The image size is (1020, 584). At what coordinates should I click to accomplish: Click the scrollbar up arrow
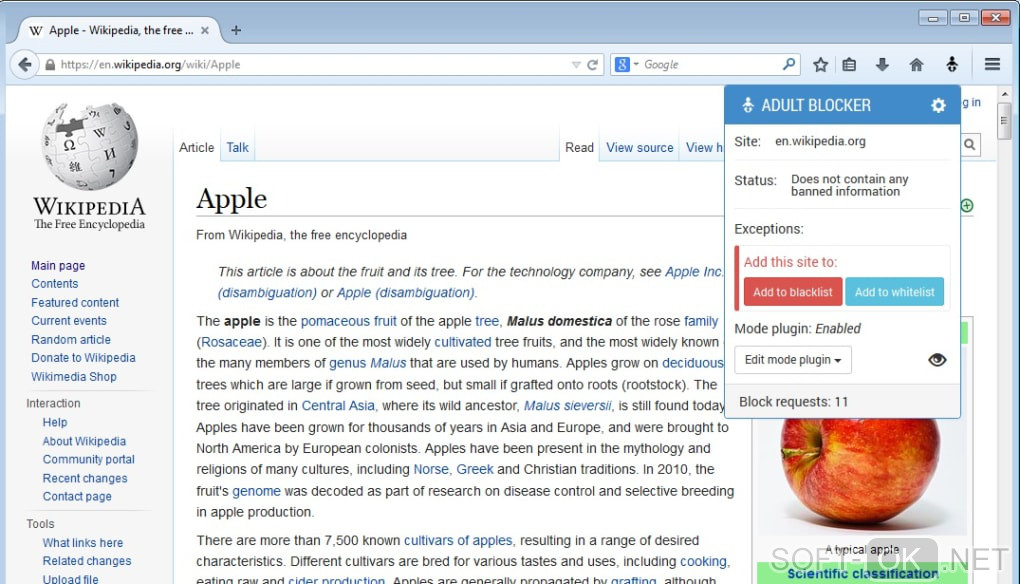(1004, 94)
